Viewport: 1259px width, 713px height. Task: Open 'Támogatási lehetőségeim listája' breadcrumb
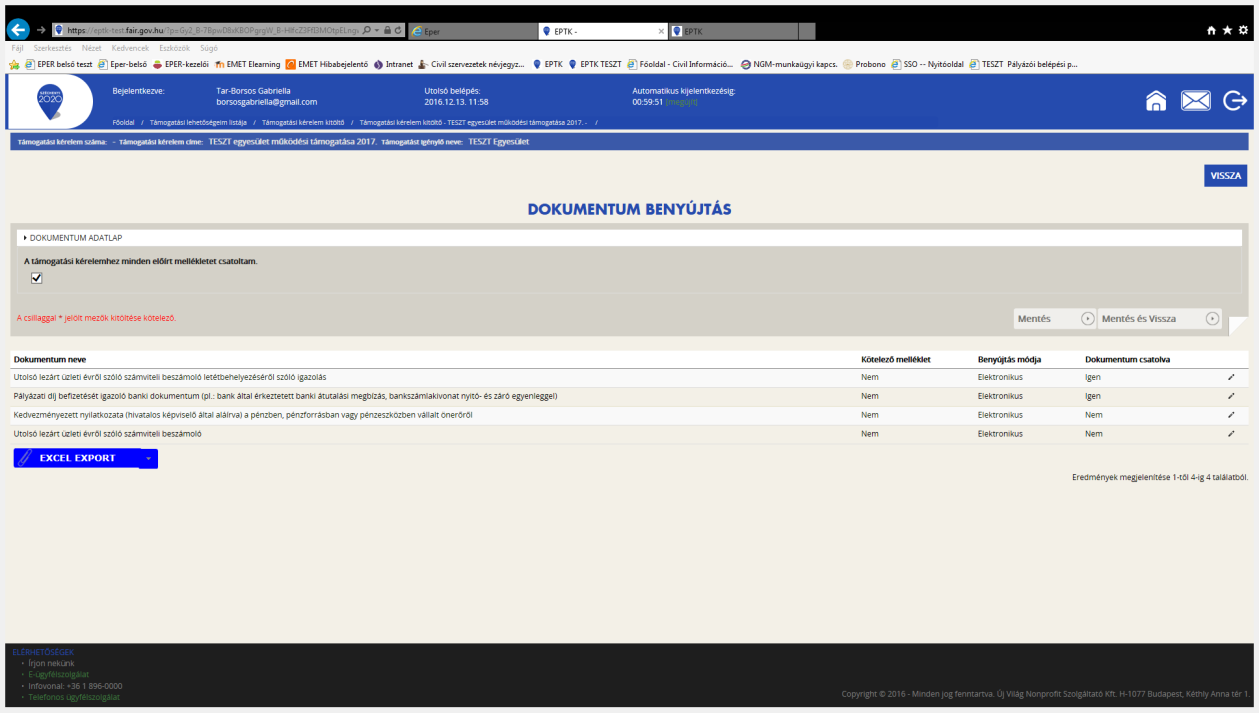pyautogui.click(x=198, y=122)
